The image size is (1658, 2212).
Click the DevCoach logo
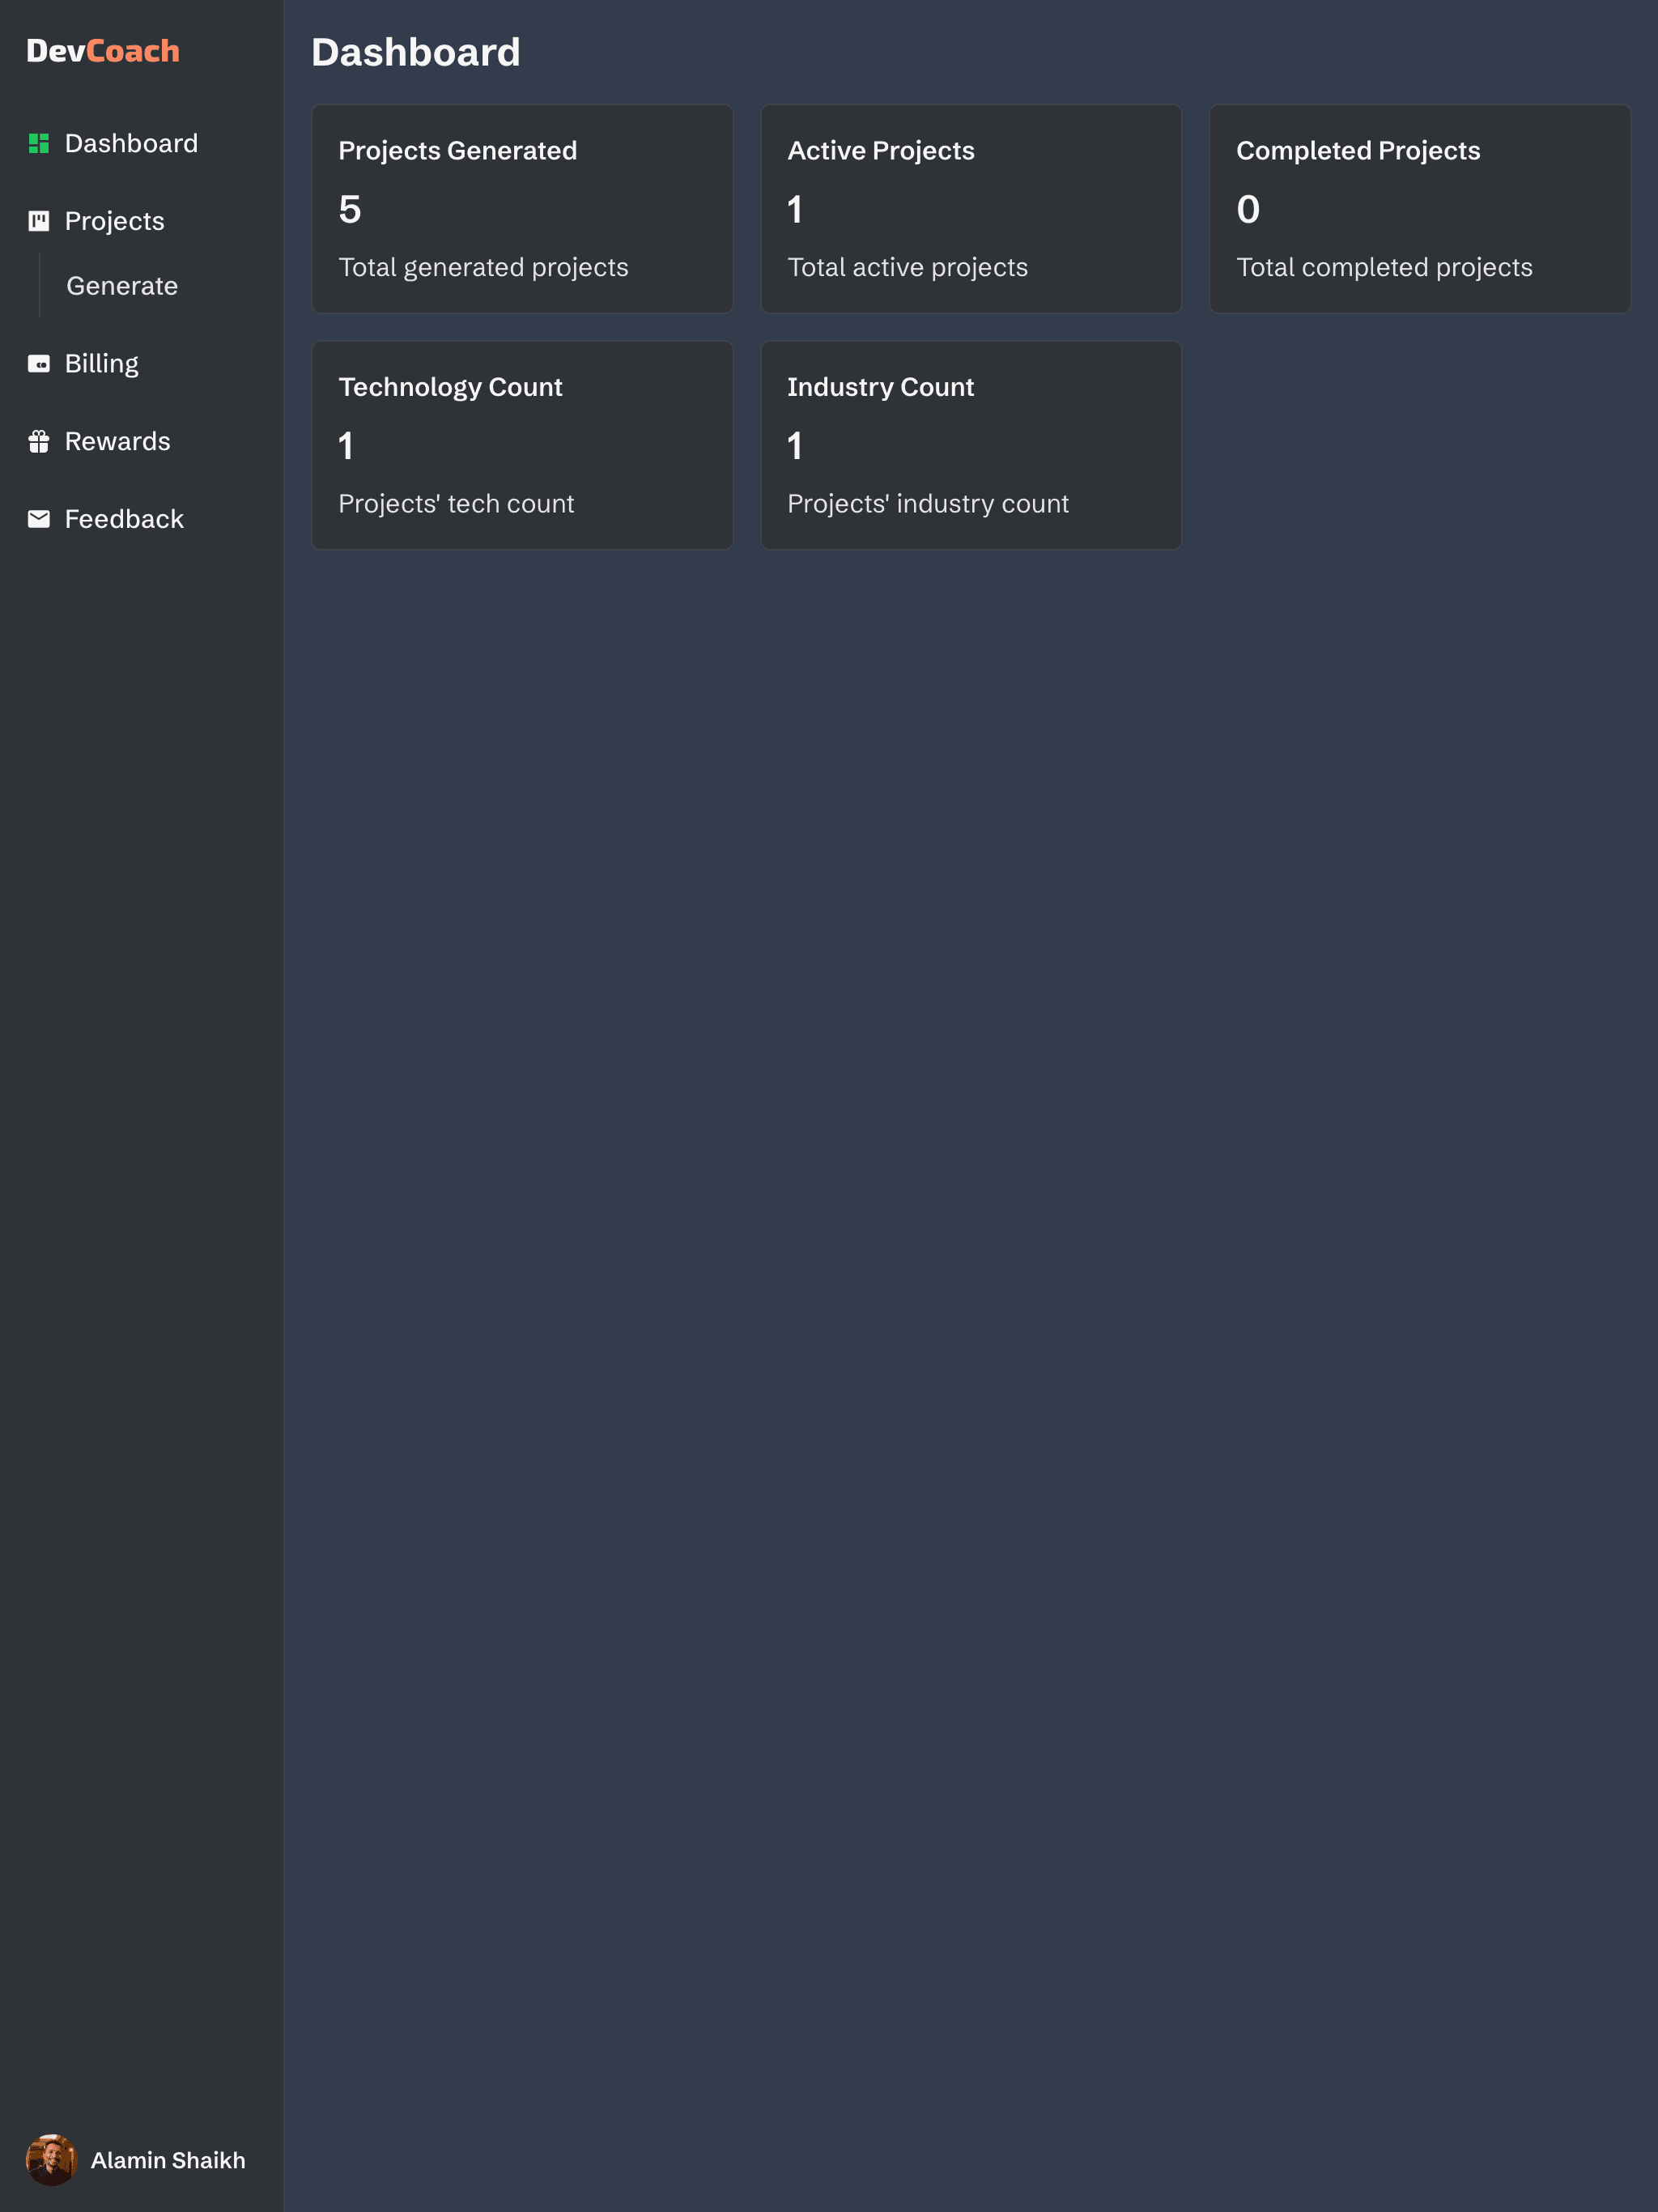(x=103, y=51)
